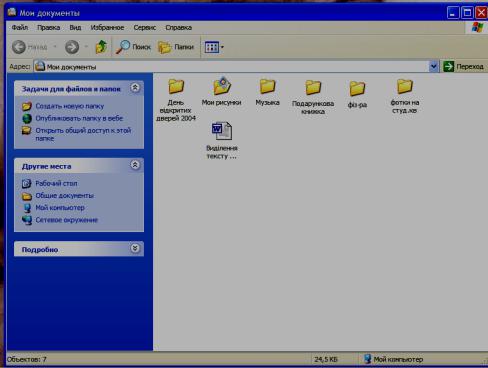Expand the address bar dropdown
The image size is (488, 368).
coord(433,67)
